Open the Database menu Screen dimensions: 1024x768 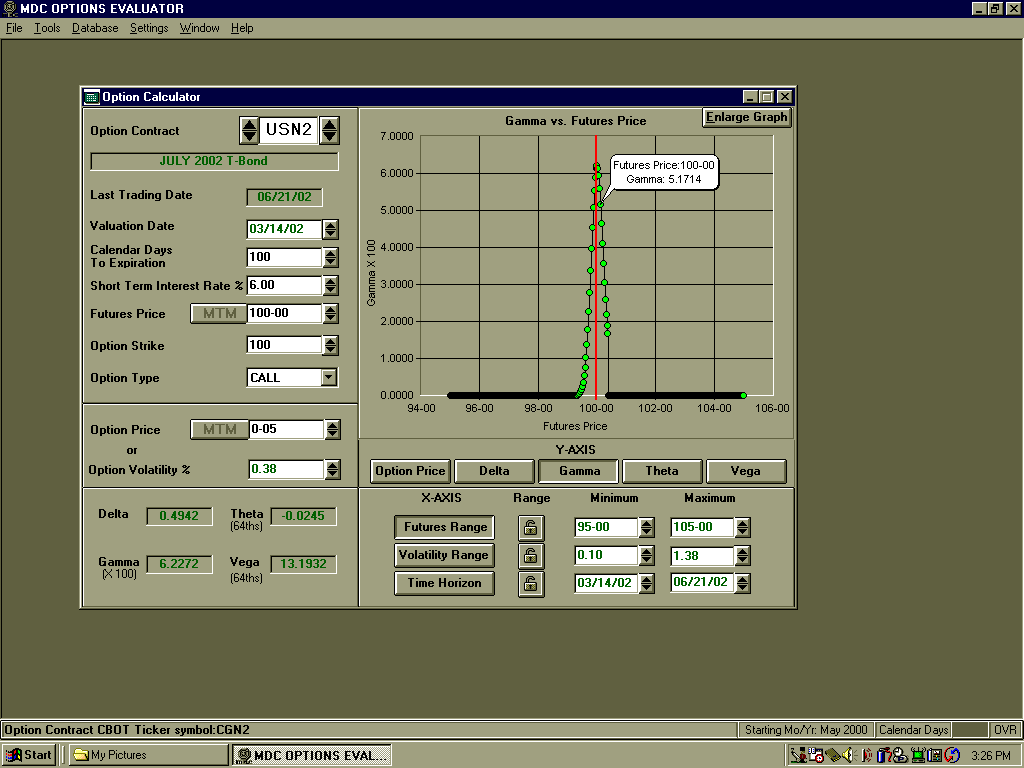click(x=95, y=28)
